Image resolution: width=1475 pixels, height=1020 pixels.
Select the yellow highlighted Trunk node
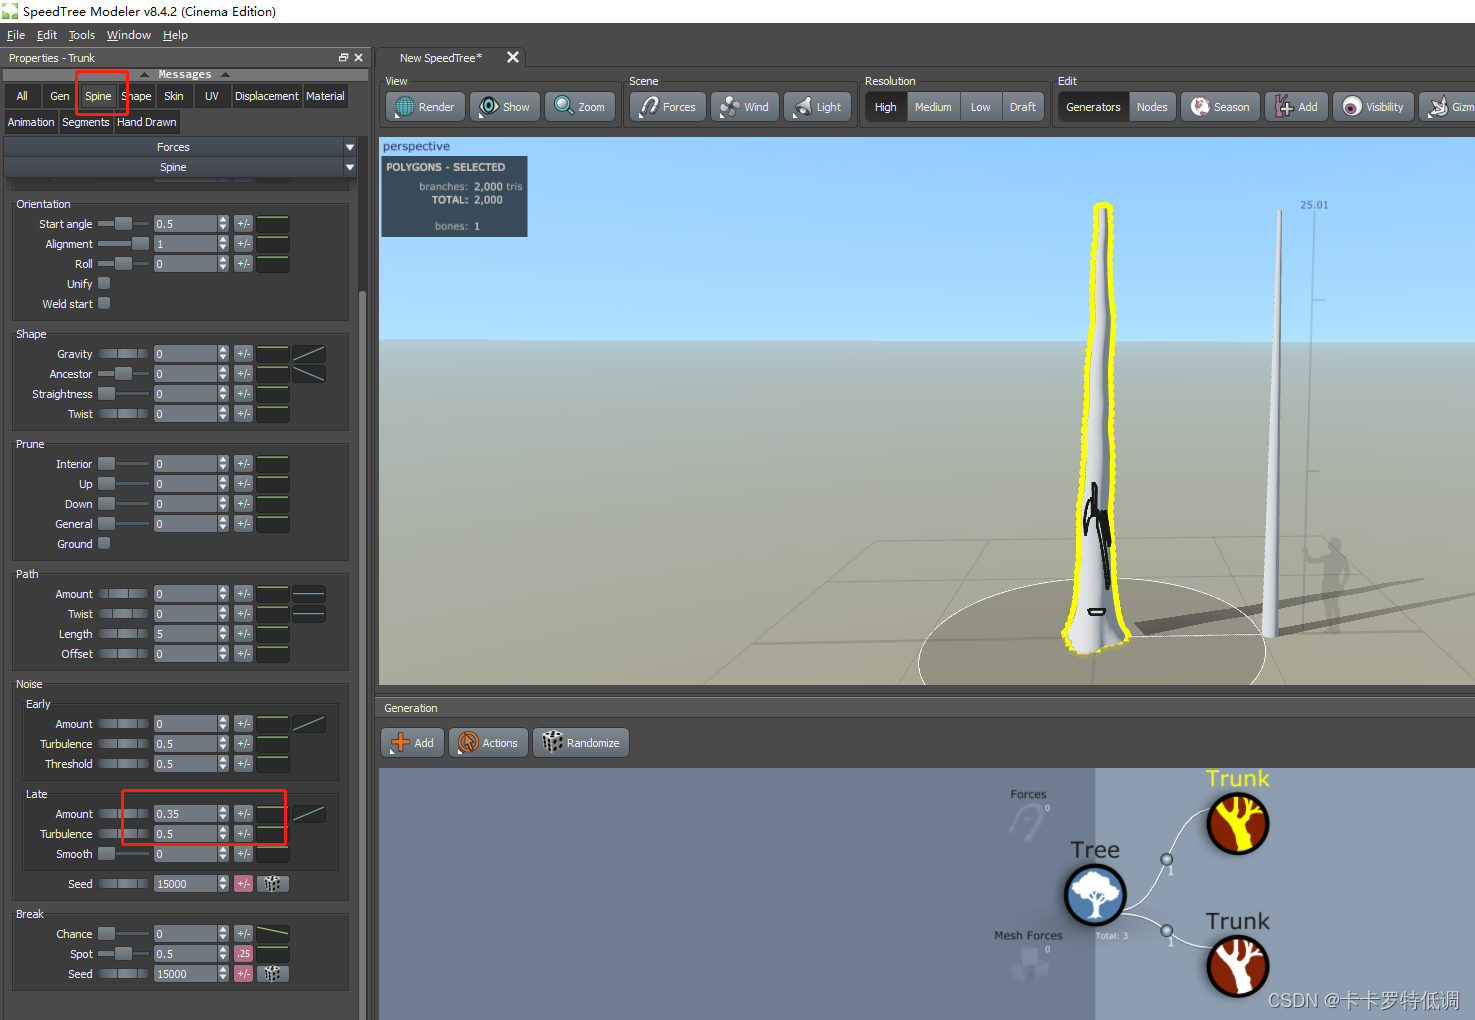tap(1237, 823)
